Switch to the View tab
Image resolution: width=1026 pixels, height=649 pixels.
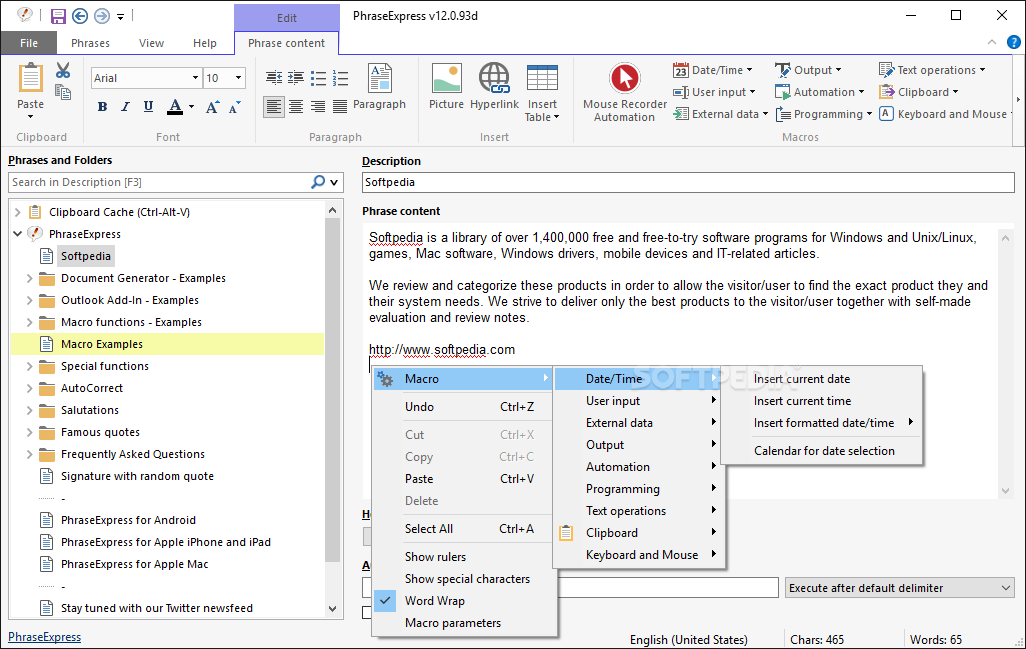tap(151, 43)
